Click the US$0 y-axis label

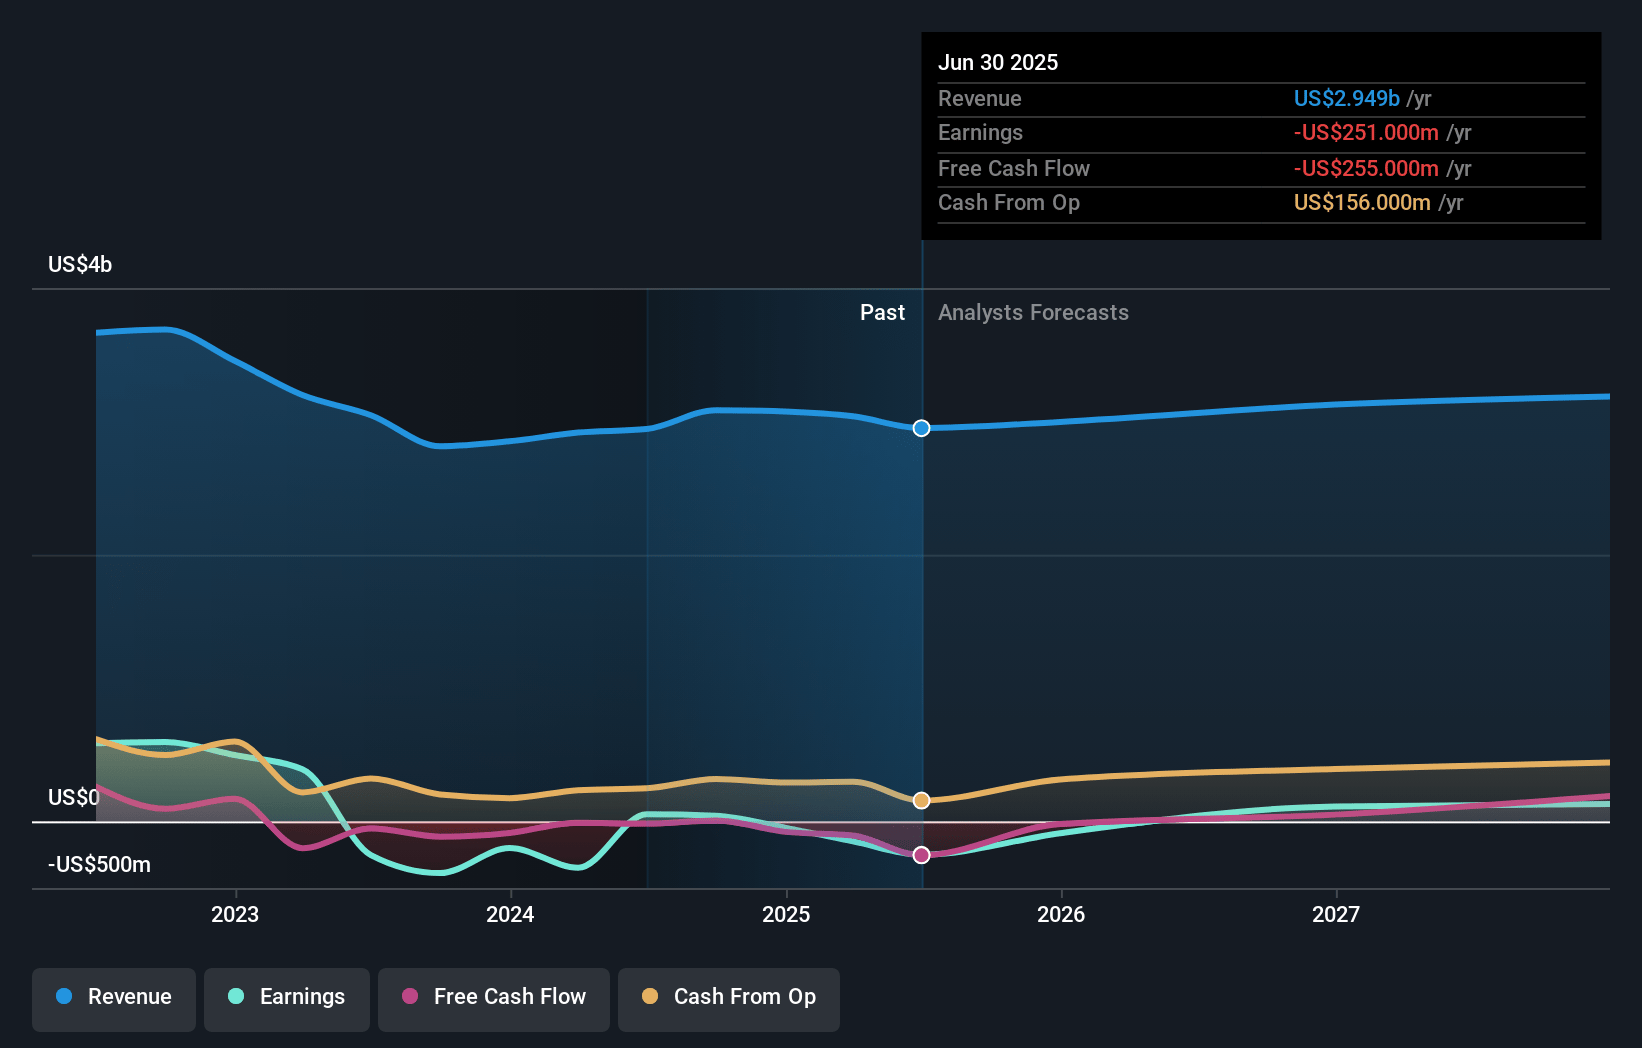[74, 797]
